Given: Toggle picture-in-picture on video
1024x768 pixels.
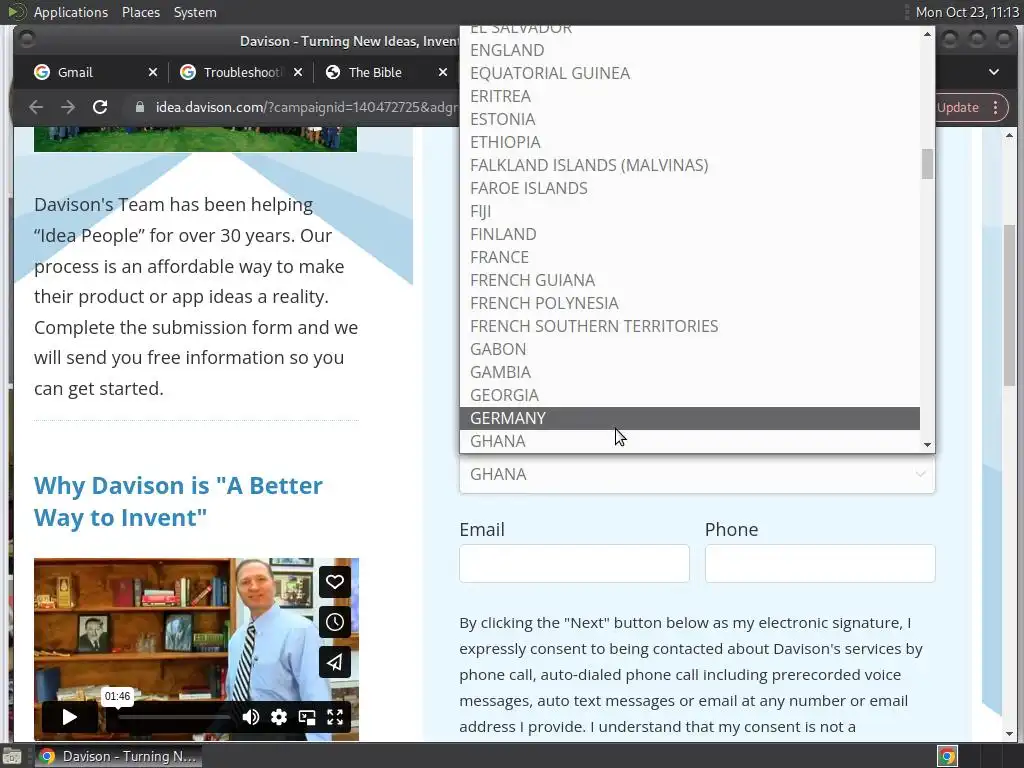Looking at the screenshot, I should [x=307, y=717].
